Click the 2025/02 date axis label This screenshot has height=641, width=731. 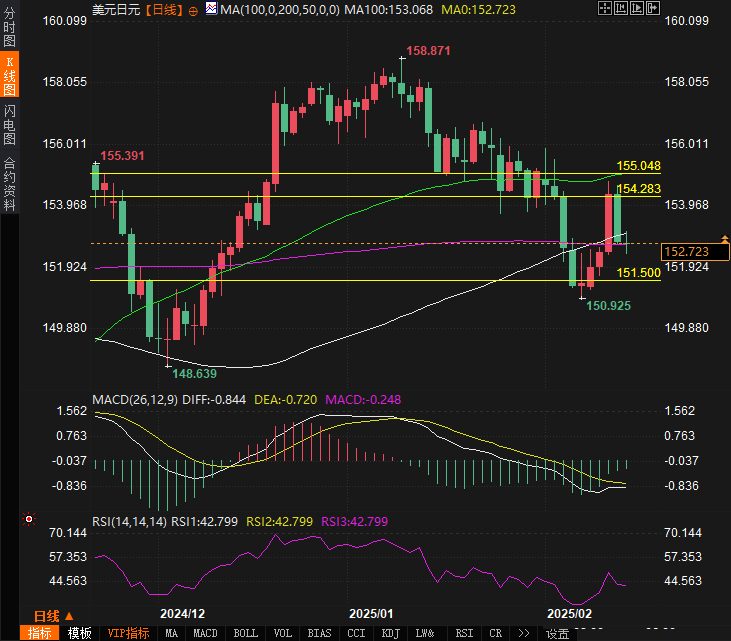569,613
